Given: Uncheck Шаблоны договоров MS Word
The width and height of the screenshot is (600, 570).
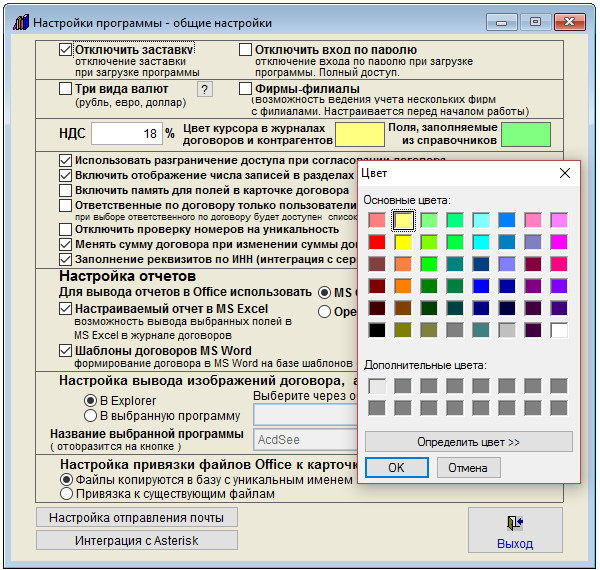Looking at the screenshot, I should point(66,351).
